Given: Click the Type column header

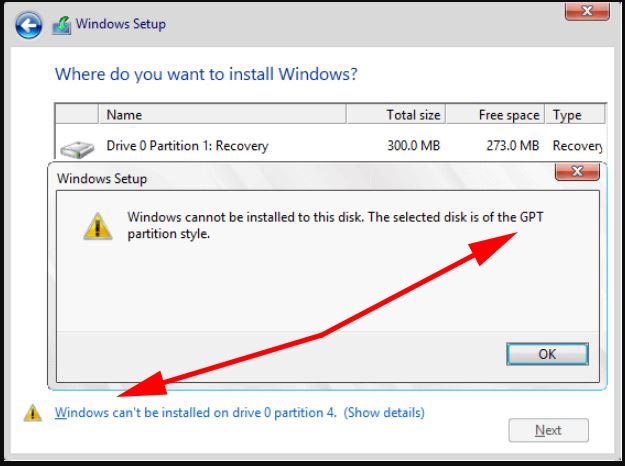Looking at the screenshot, I should click(x=567, y=115).
